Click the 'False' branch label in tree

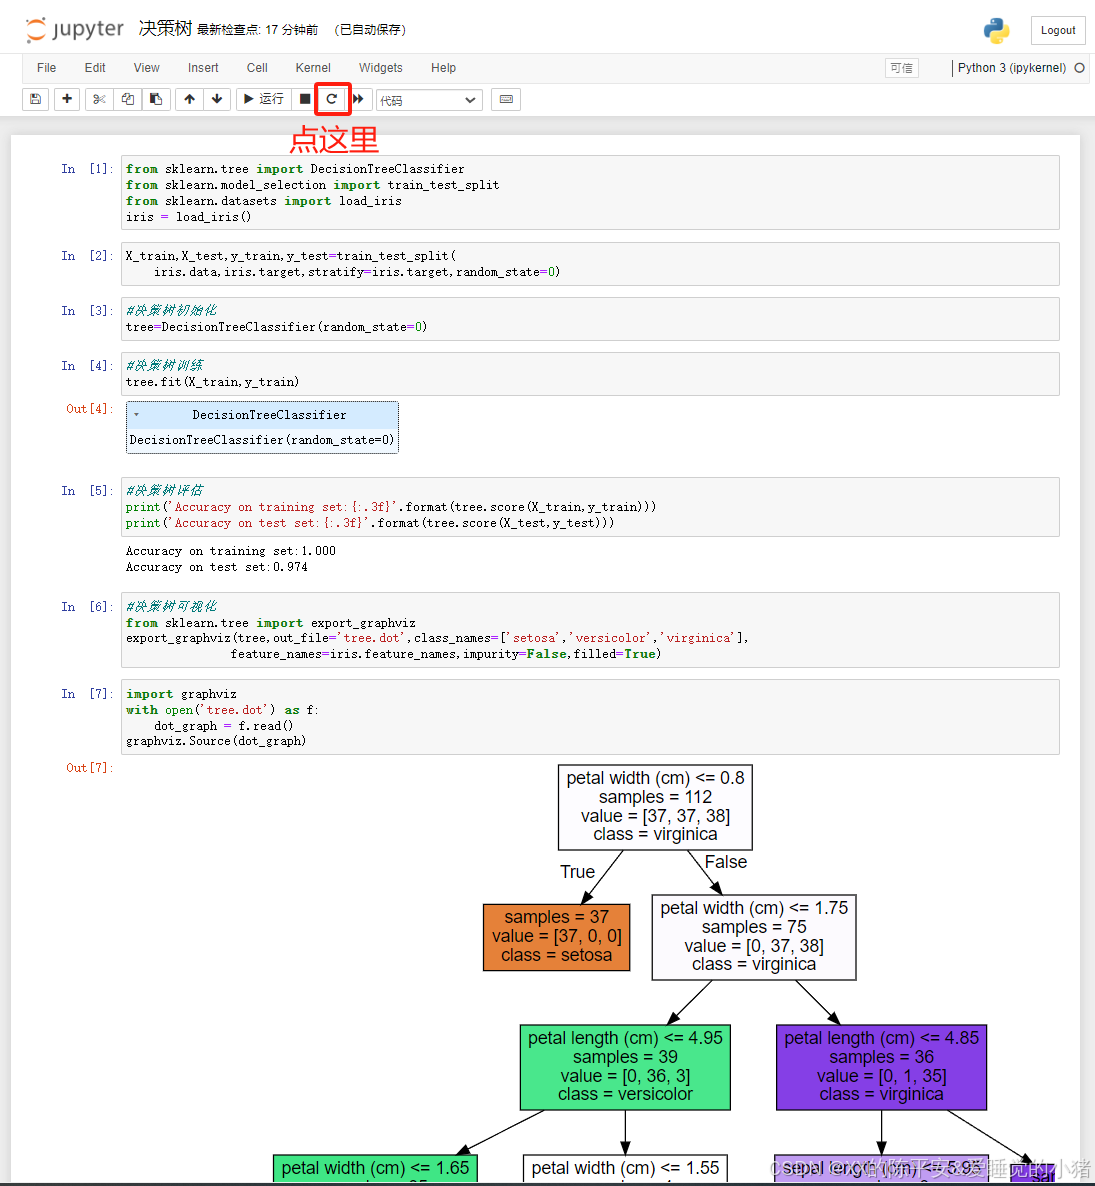[x=726, y=862]
